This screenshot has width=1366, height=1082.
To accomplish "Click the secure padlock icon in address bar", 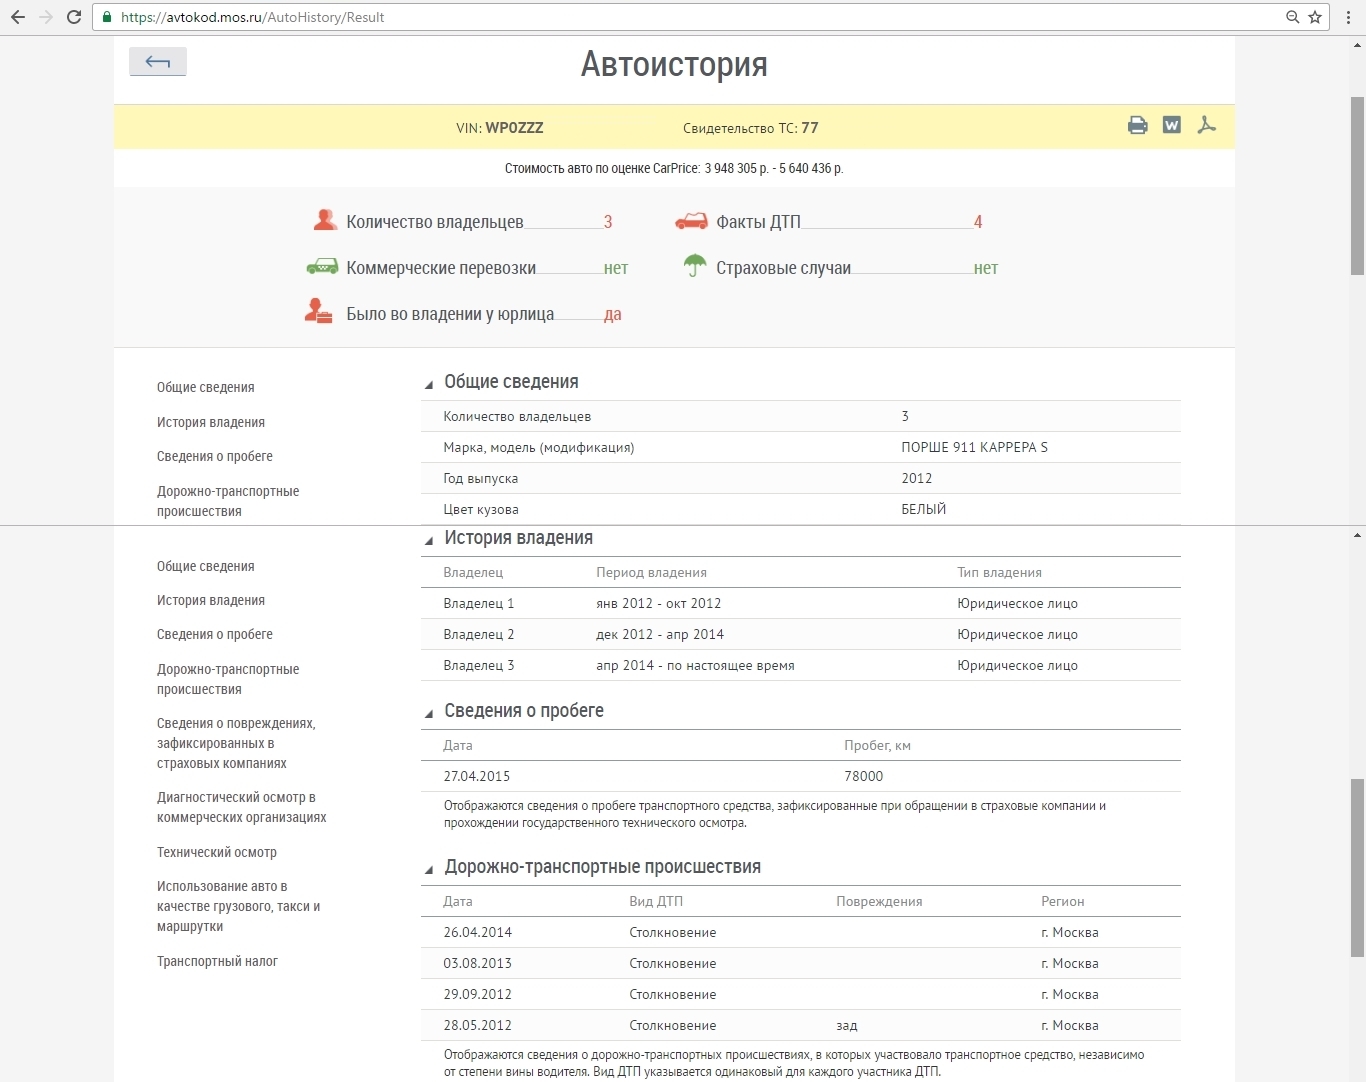I will pyautogui.click(x=107, y=17).
